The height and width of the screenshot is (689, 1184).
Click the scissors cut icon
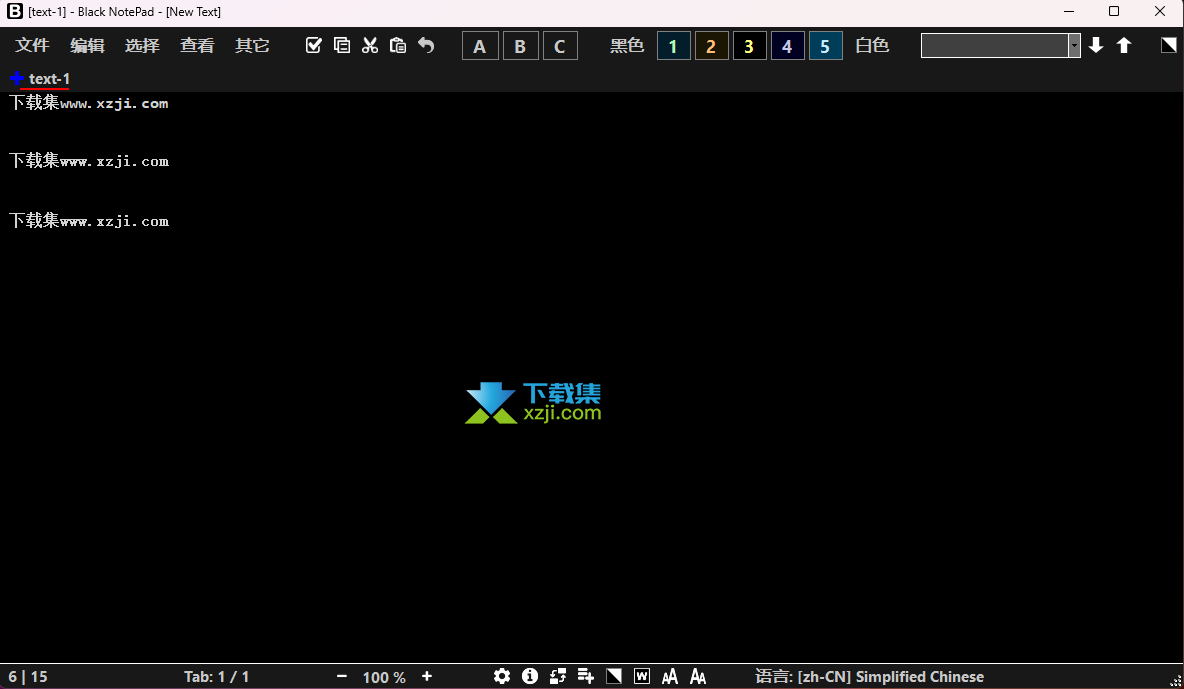tap(370, 45)
